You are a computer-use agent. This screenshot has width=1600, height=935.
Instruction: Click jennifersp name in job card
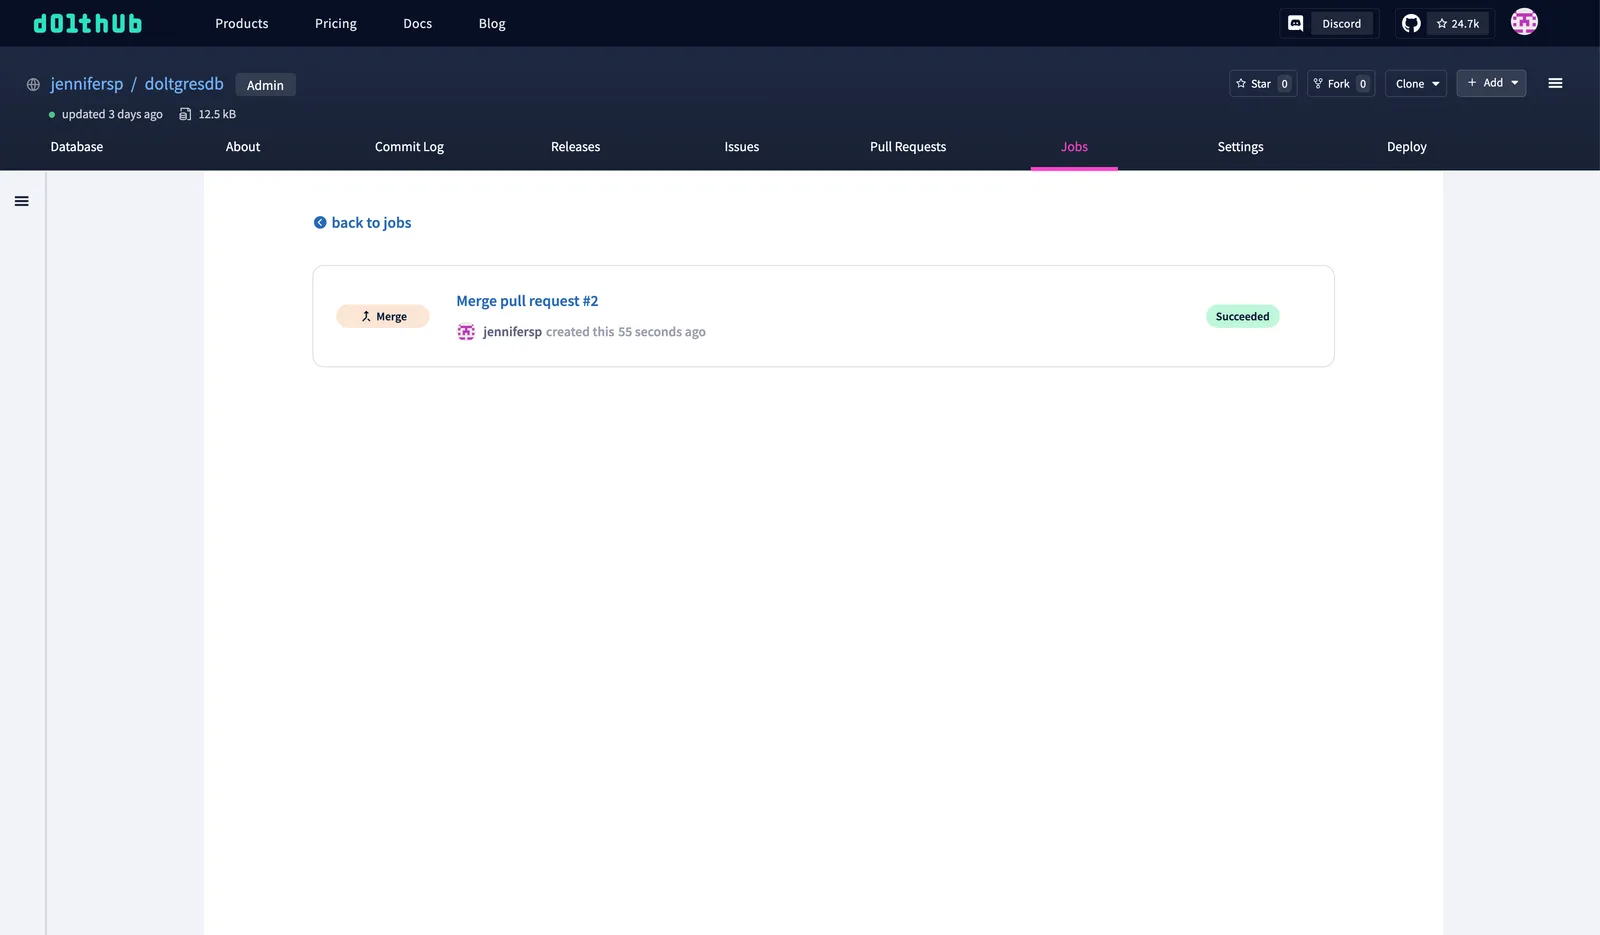512,332
